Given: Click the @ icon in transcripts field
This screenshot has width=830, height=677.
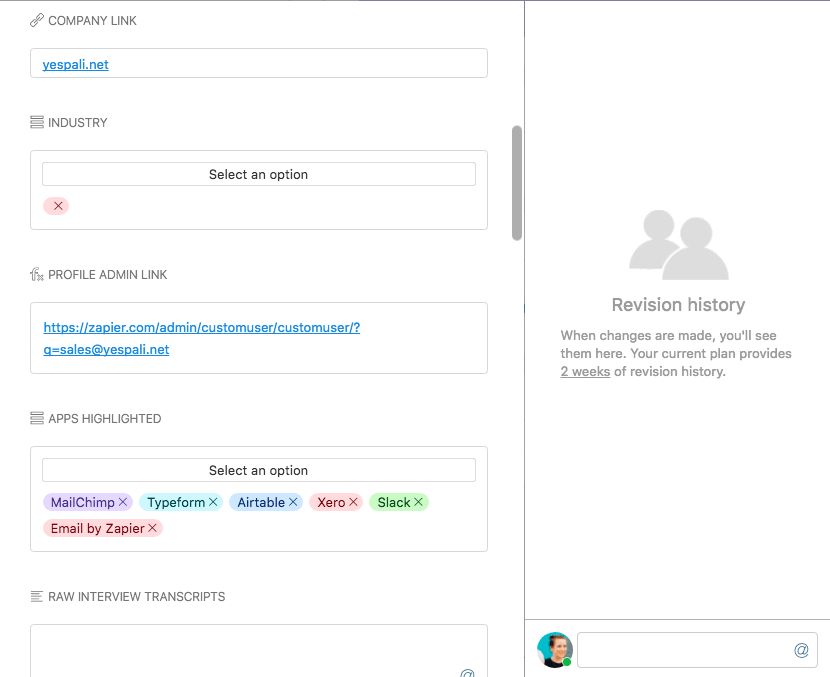Looking at the screenshot, I should tap(467, 672).
